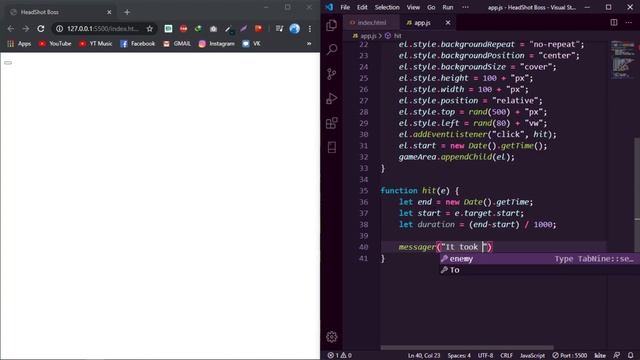The image size is (640, 360).
Task: Open the notifications bell in status bar
Action: click(631, 356)
